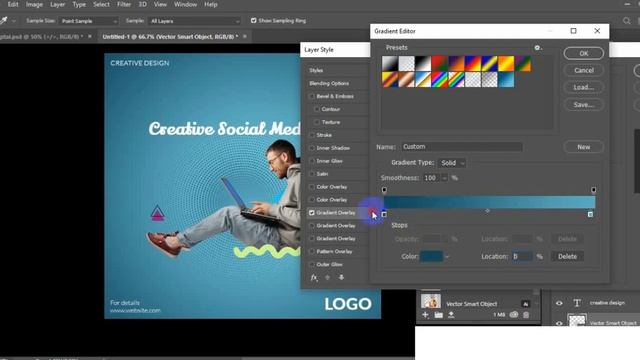Screen dimensions: 640x360
Task: Click the move effect down arrow
Action: click(x=341, y=278)
